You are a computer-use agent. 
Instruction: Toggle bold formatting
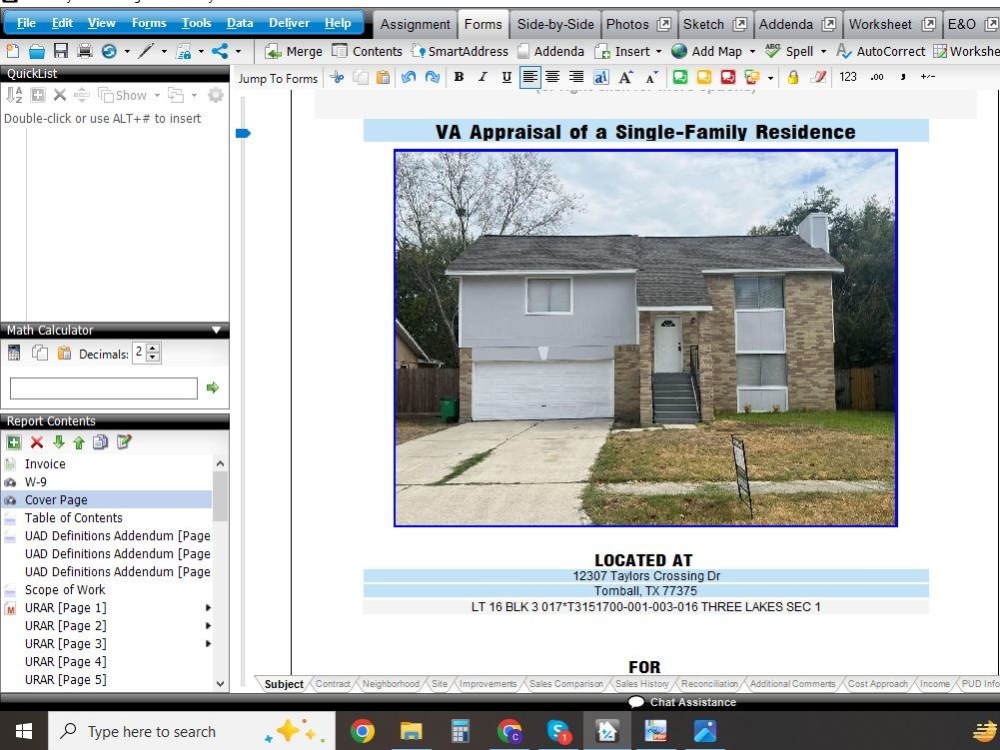458,77
